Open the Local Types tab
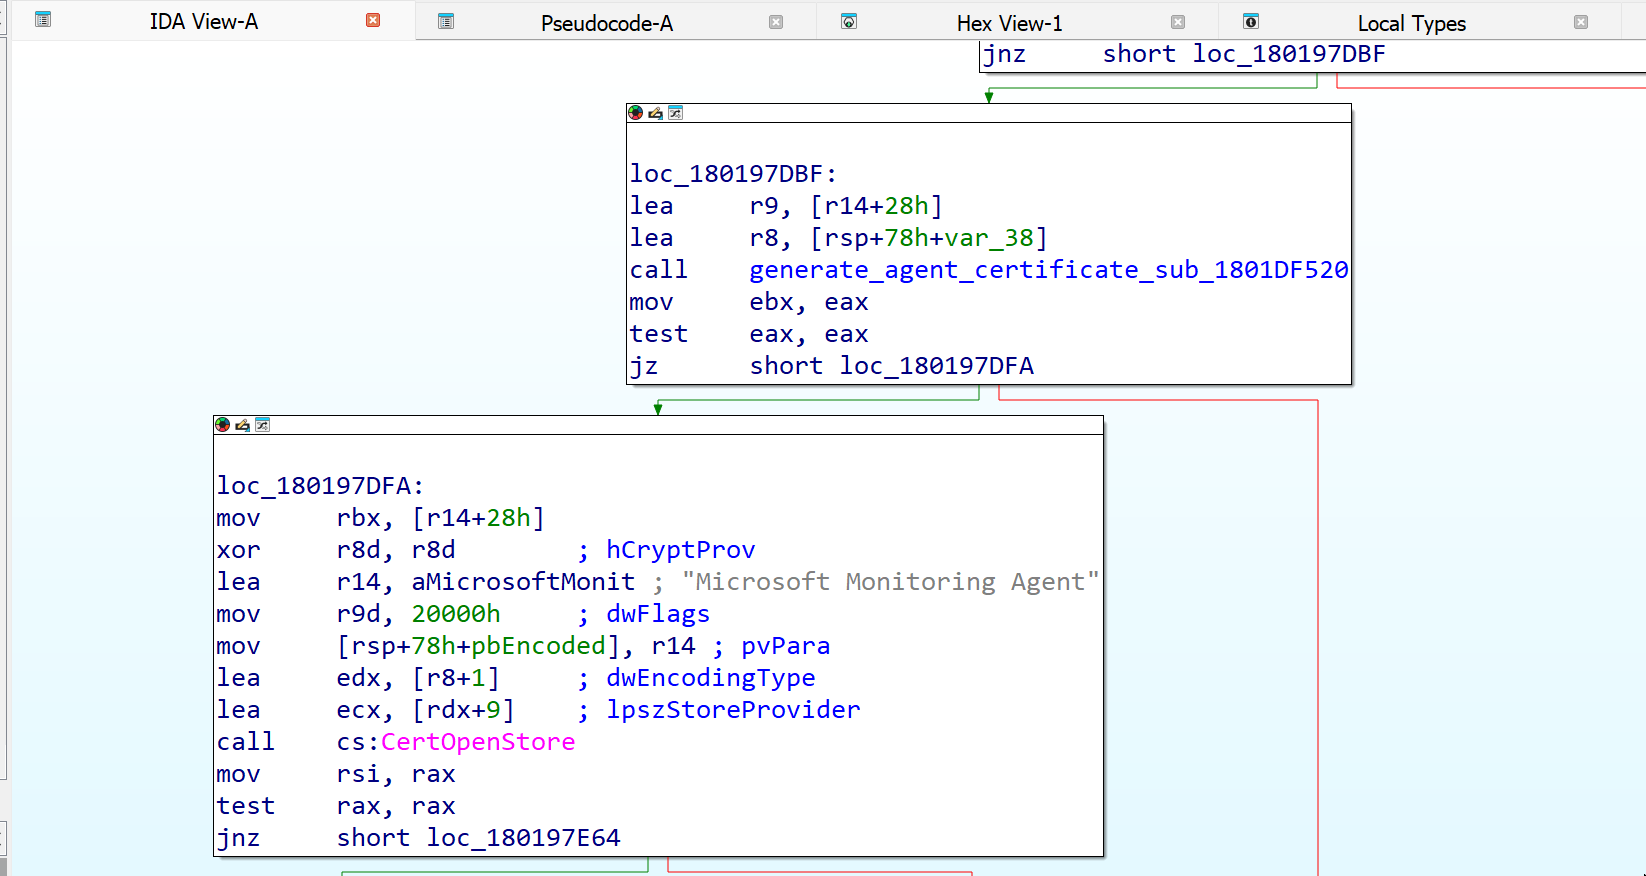 point(1411,23)
